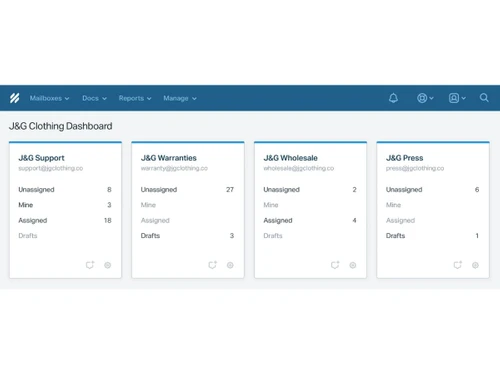Screen dimensions: 500x375
Task: Open Assigned folder in J&G Wholesale
Action: (x=310, y=220)
